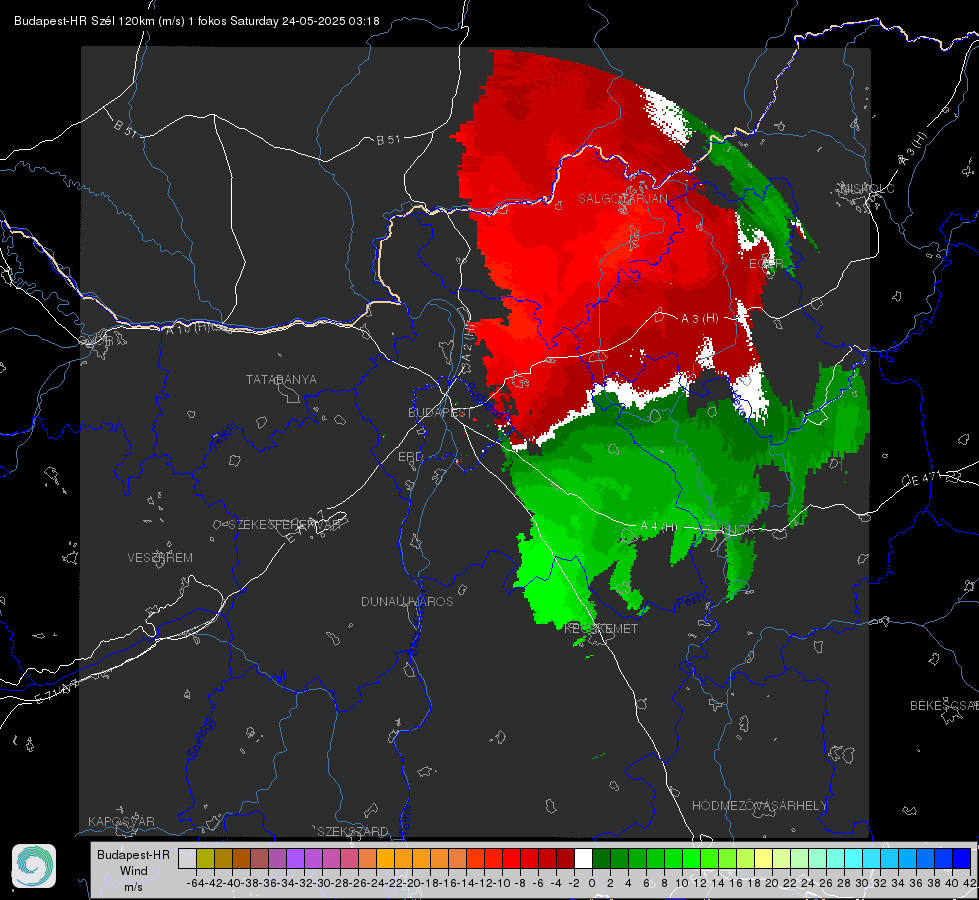979x900 pixels.
Task: Select the purple legend swatch between -34 and -32
Action: coord(295,858)
